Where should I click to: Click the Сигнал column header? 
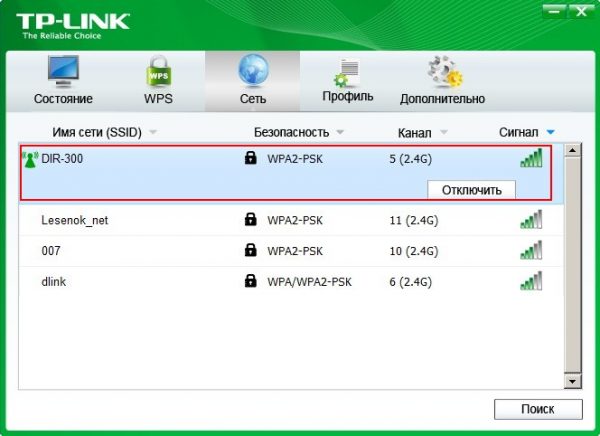[x=518, y=132]
